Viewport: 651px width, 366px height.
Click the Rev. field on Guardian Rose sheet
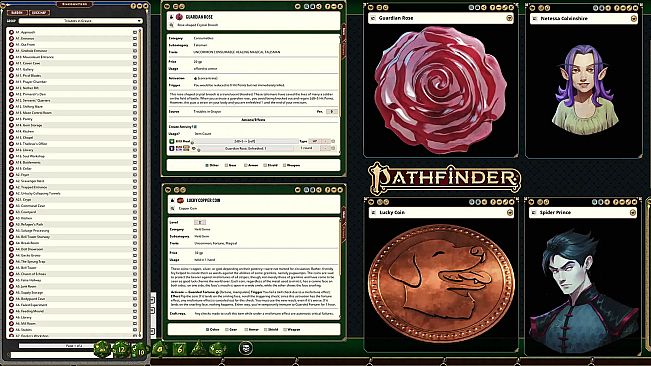pos(332,112)
